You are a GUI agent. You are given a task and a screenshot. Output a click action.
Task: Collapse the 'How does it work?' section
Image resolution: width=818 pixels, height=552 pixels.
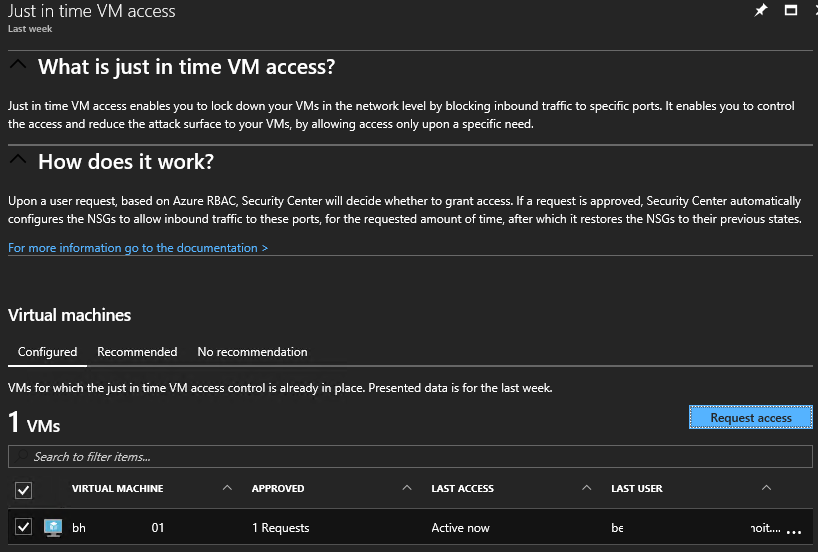(17, 160)
